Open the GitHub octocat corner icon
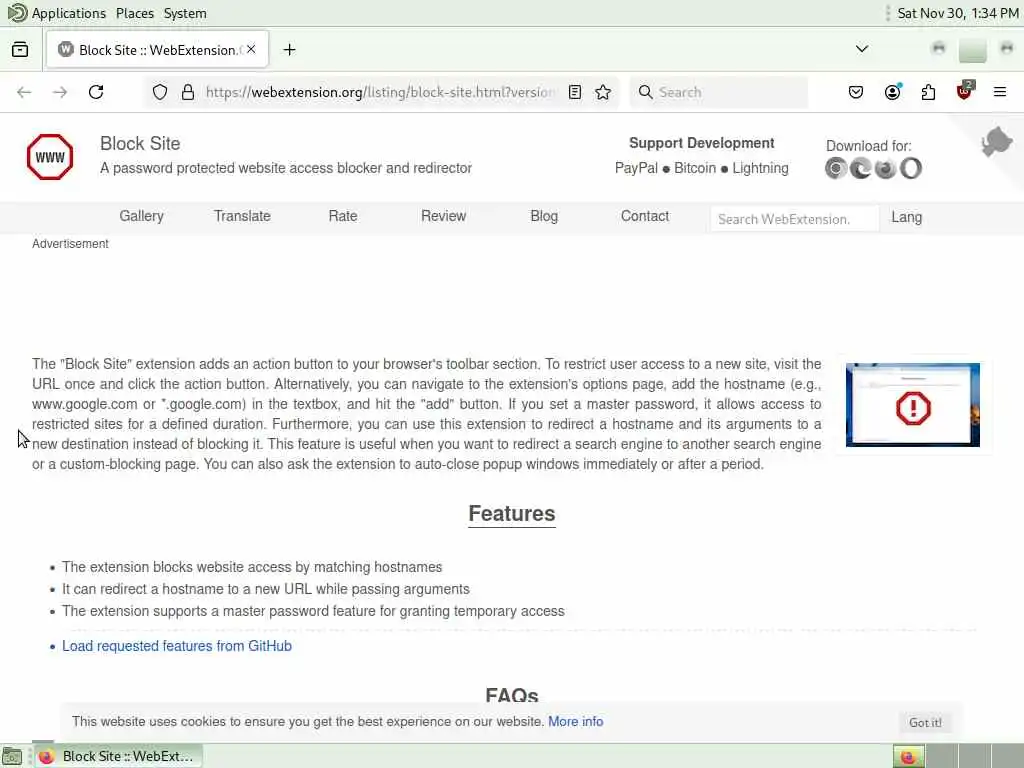1024x768 pixels. pyautogui.click(x=996, y=142)
